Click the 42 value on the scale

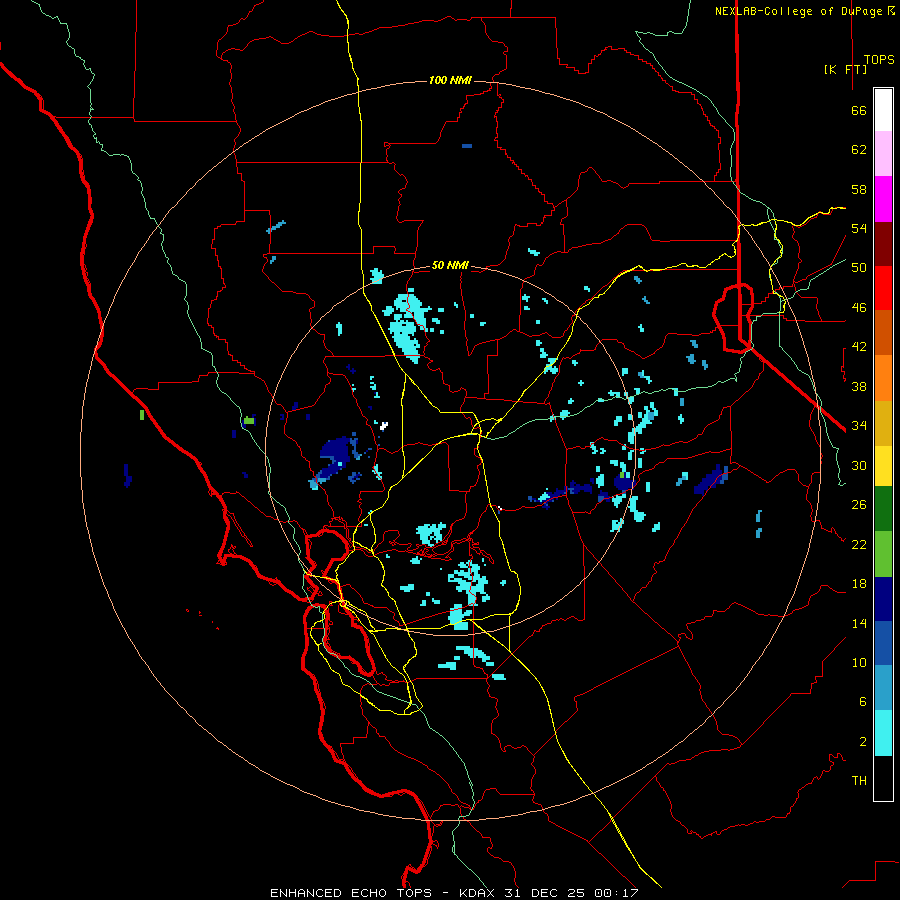coord(859,347)
